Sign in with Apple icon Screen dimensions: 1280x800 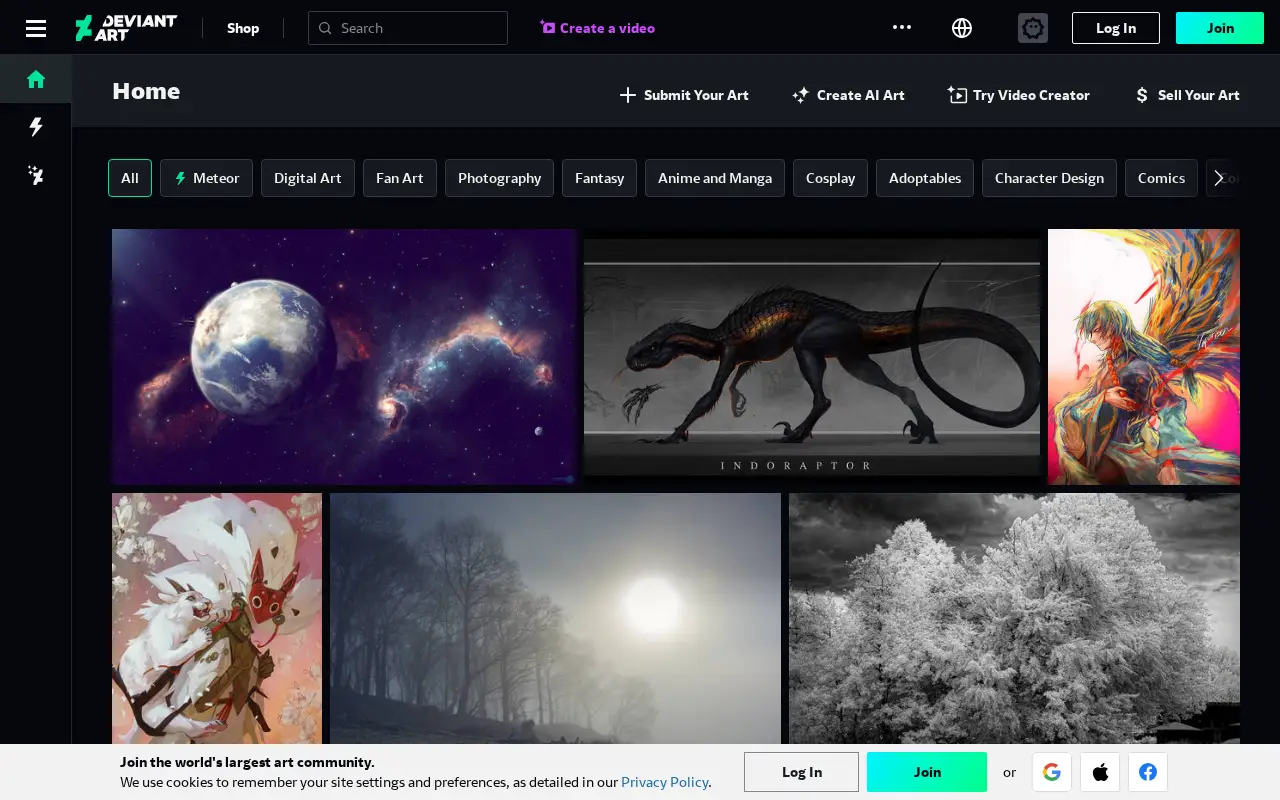coord(1100,772)
